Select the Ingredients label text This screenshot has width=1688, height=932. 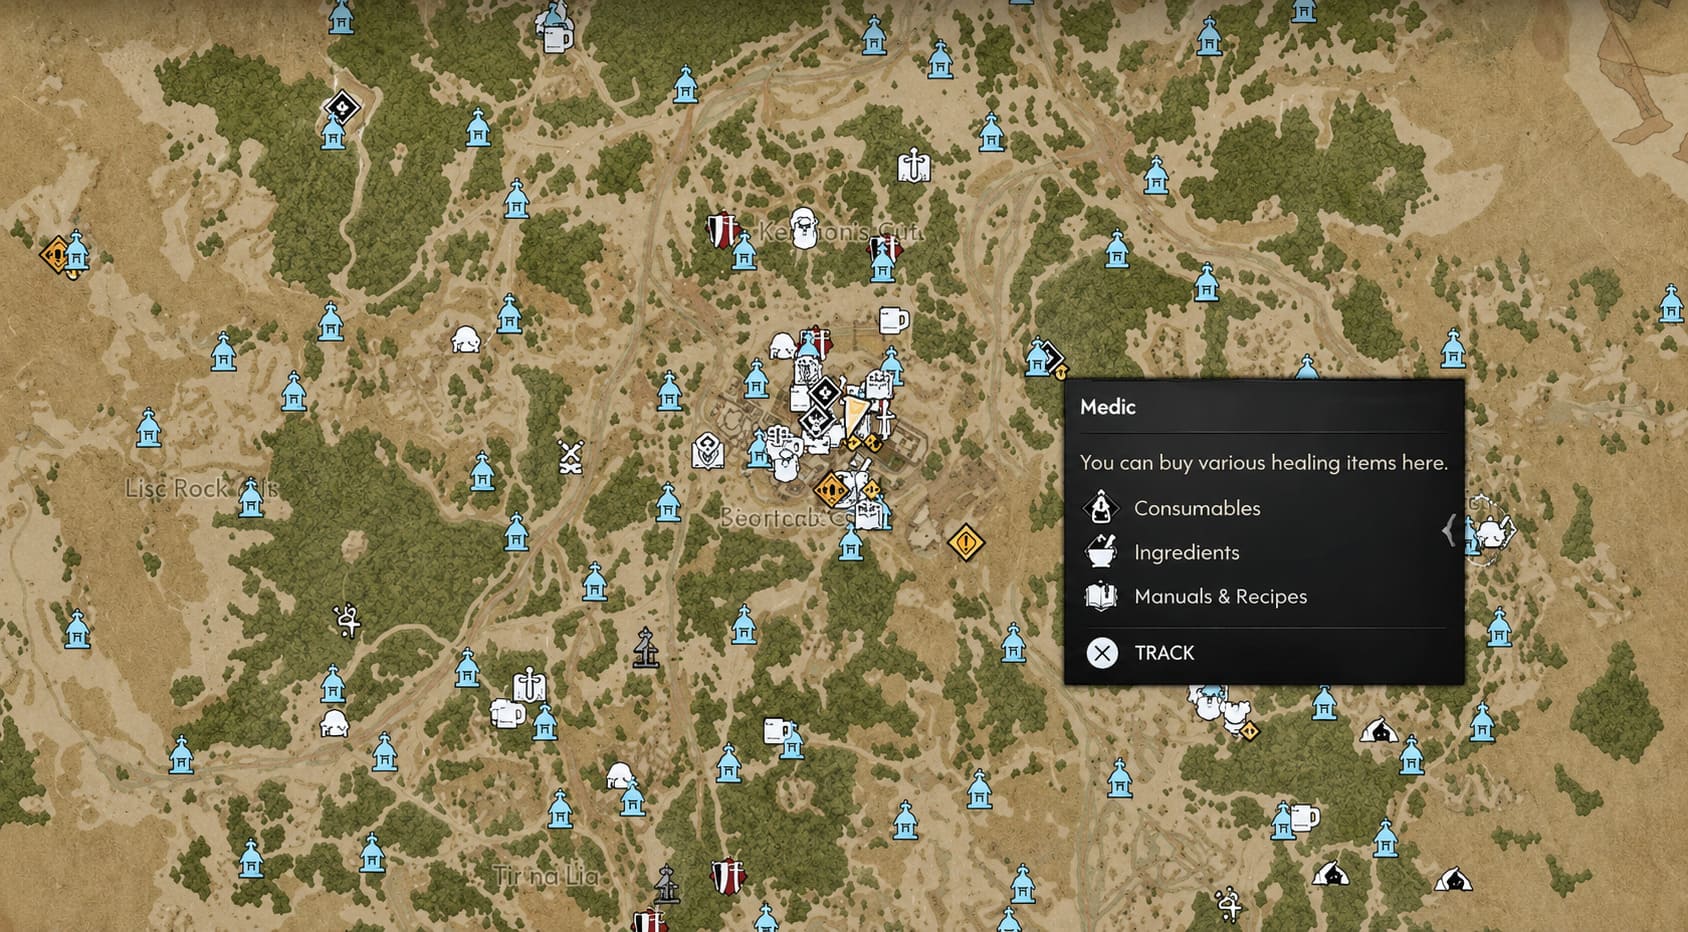pos(1186,552)
